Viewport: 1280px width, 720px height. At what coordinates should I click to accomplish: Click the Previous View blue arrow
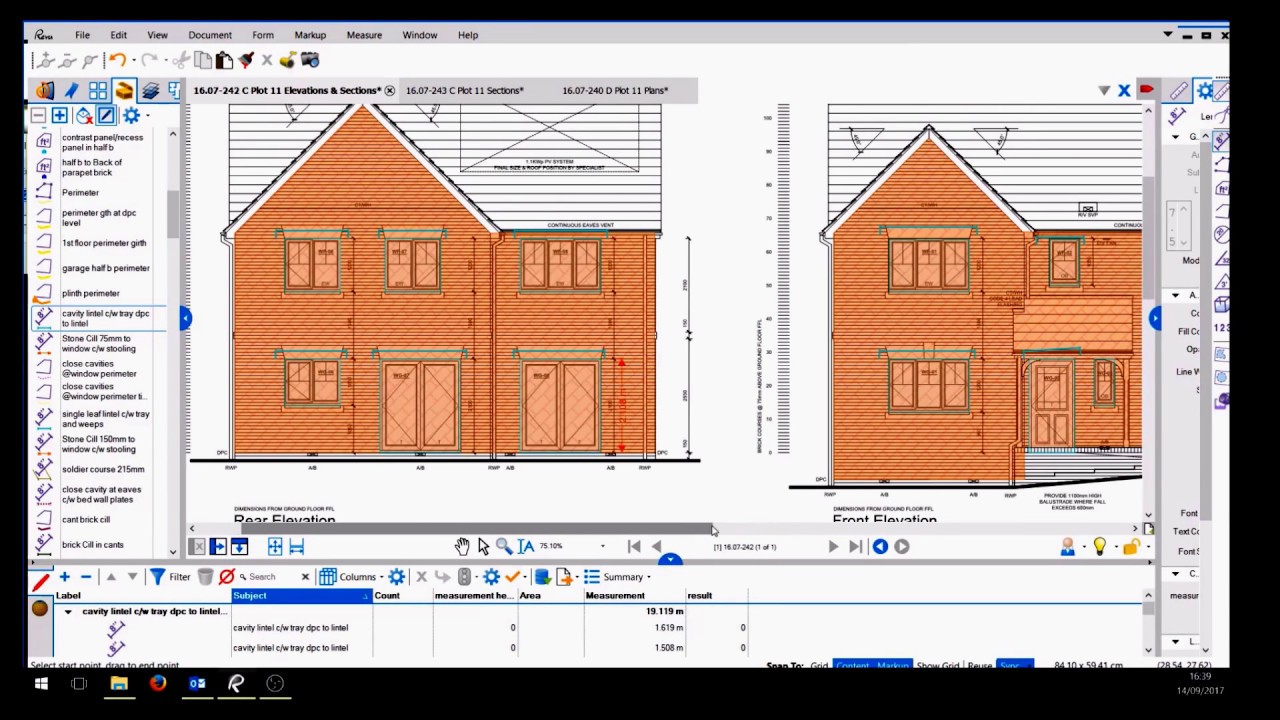point(880,546)
